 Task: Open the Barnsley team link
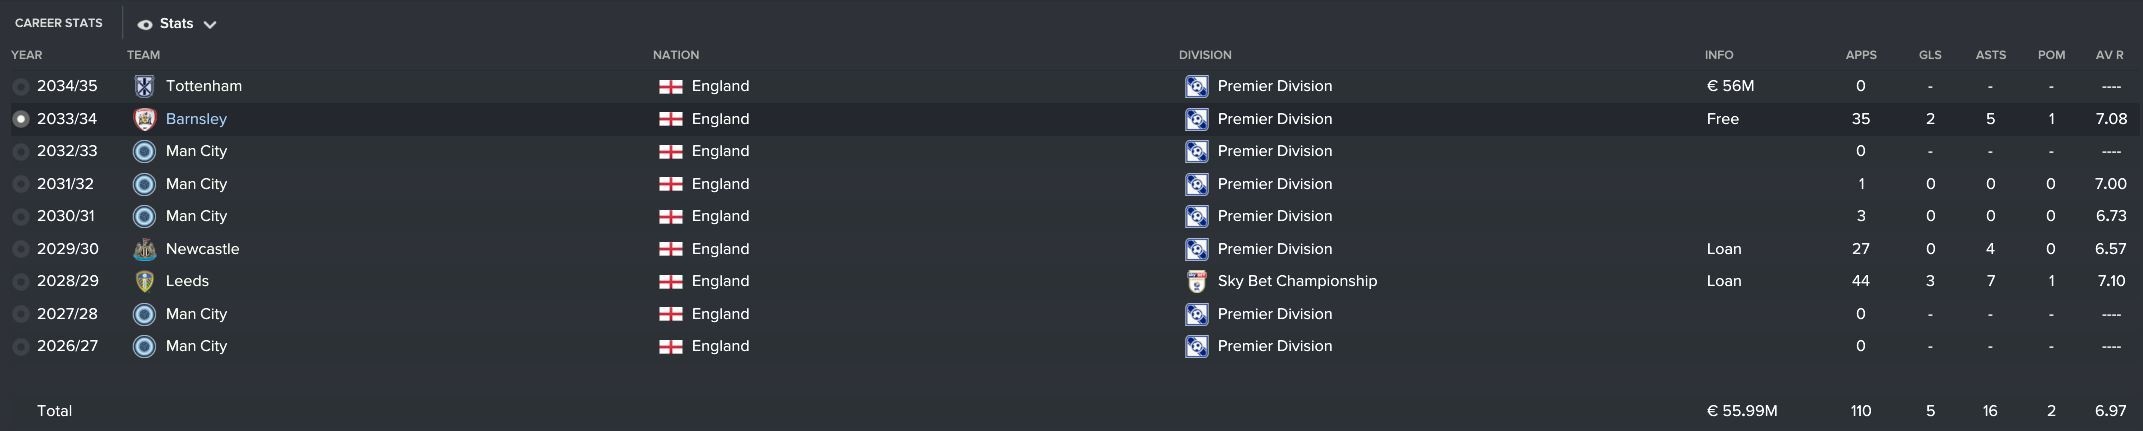click(196, 119)
